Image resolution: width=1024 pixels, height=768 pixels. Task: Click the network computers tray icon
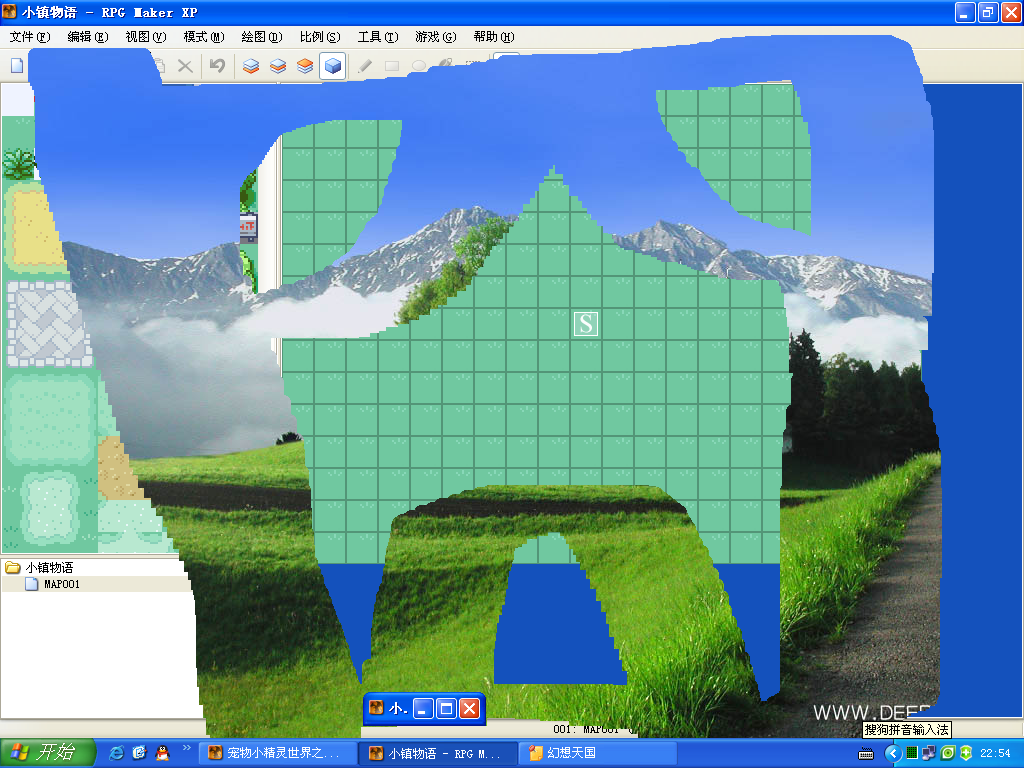(929, 753)
